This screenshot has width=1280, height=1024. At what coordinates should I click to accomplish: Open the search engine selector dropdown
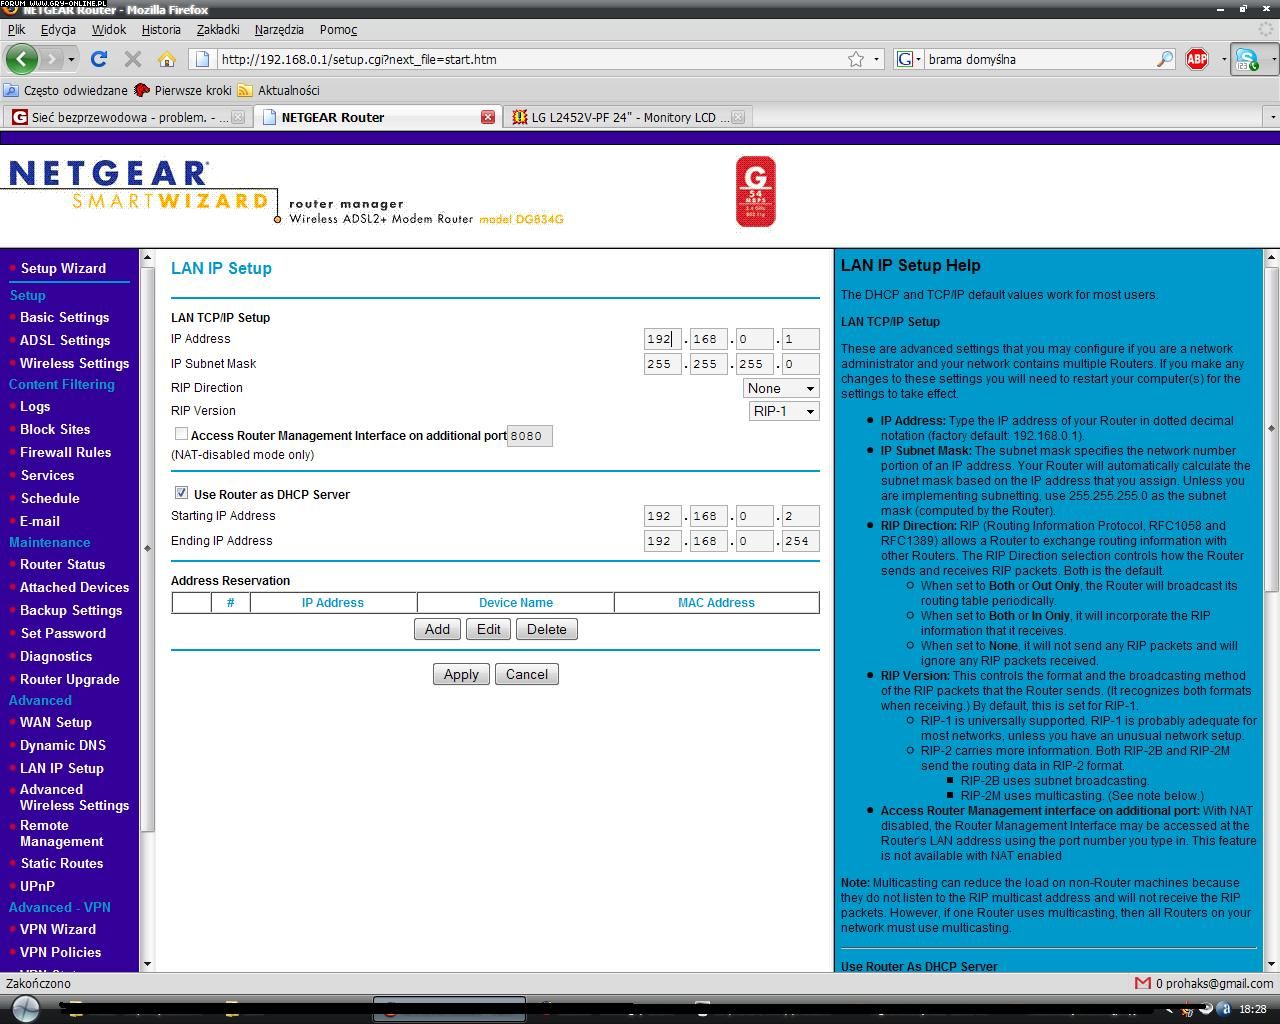pyautogui.click(x=908, y=59)
